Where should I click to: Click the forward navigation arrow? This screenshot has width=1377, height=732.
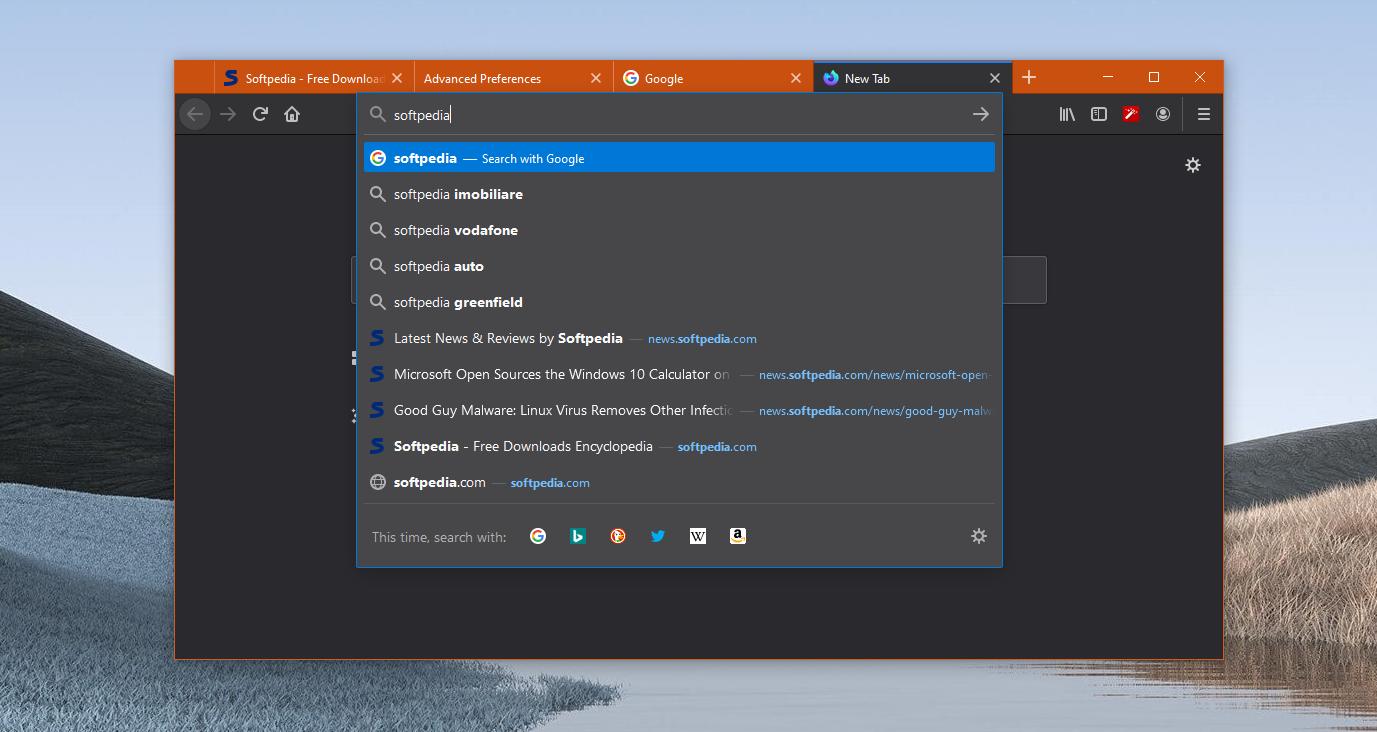pyautogui.click(x=228, y=114)
